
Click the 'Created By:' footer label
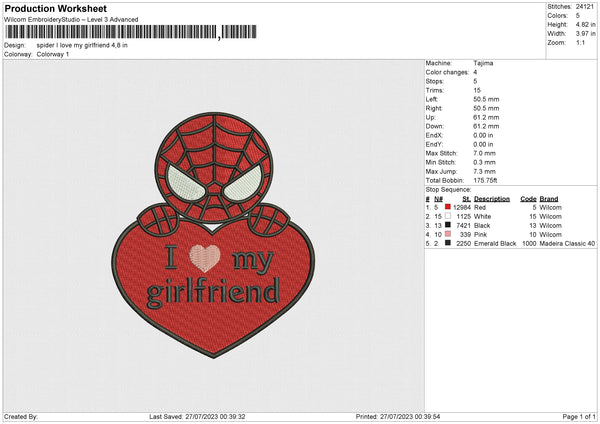(21, 416)
